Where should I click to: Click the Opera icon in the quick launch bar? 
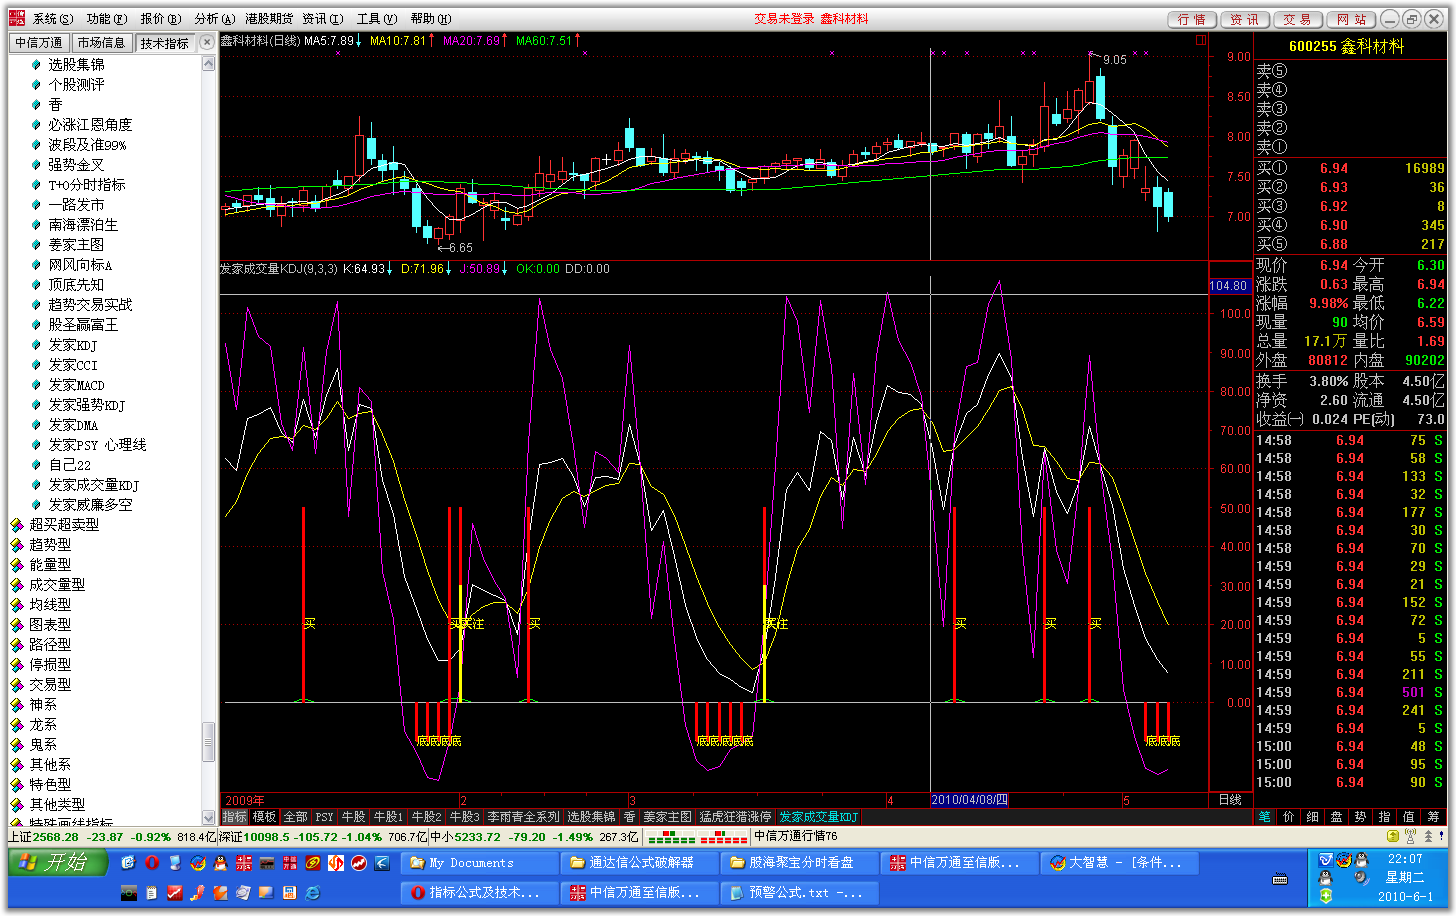tap(152, 862)
